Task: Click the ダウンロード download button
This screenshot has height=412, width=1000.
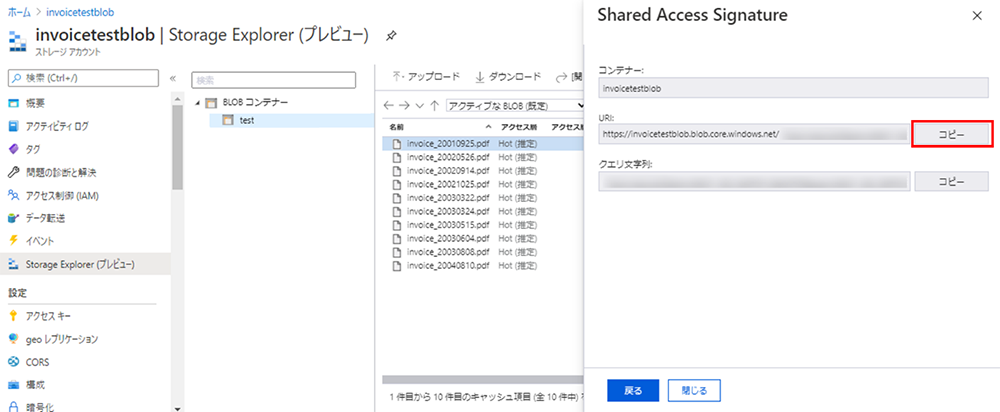Action: click(x=508, y=77)
